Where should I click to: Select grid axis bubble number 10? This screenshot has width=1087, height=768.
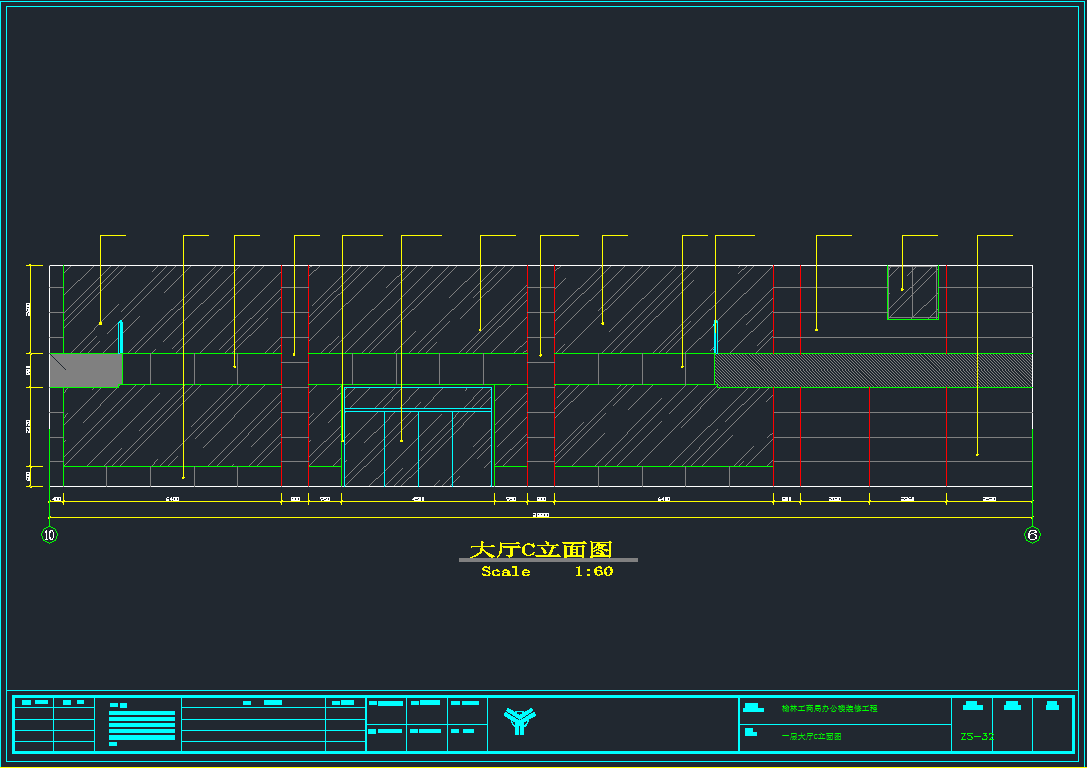point(49,535)
